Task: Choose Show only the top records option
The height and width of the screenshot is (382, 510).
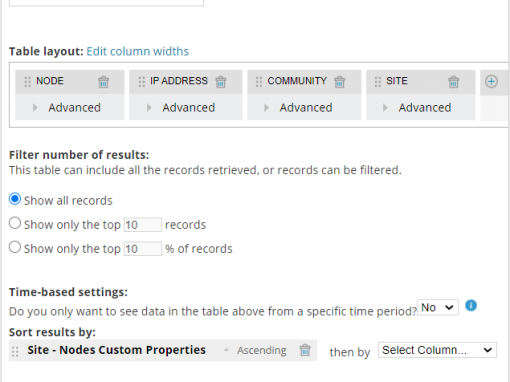Action: pyautogui.click(x=15, y=223)
